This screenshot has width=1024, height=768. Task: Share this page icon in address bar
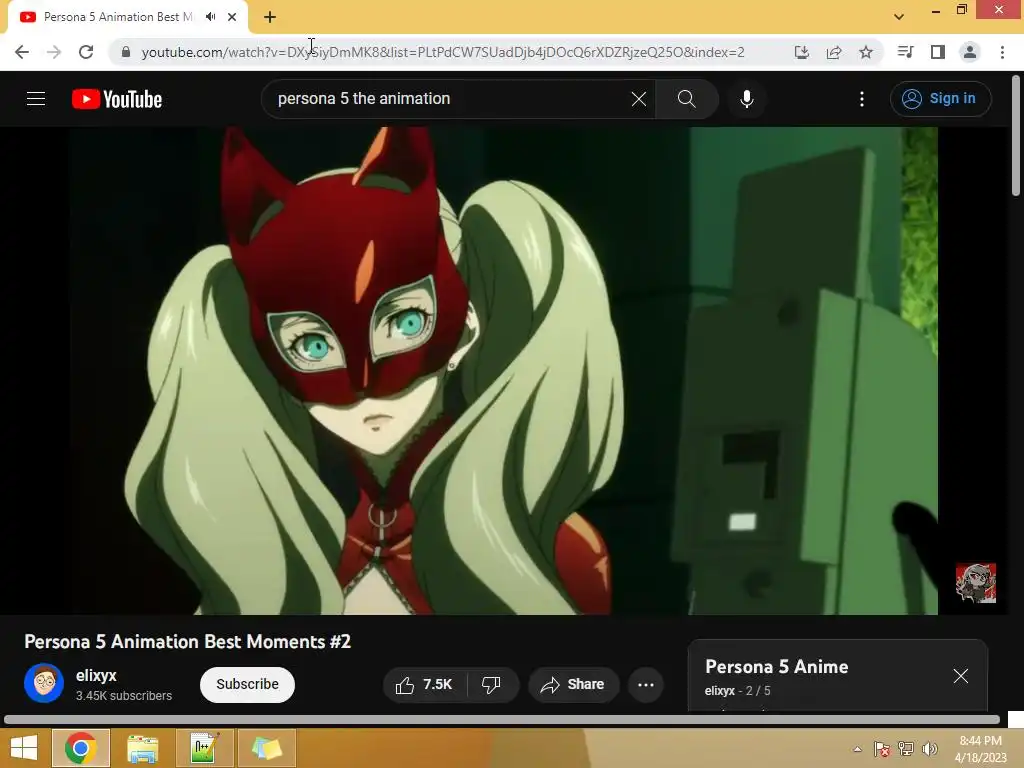click(x=834, y=52)
